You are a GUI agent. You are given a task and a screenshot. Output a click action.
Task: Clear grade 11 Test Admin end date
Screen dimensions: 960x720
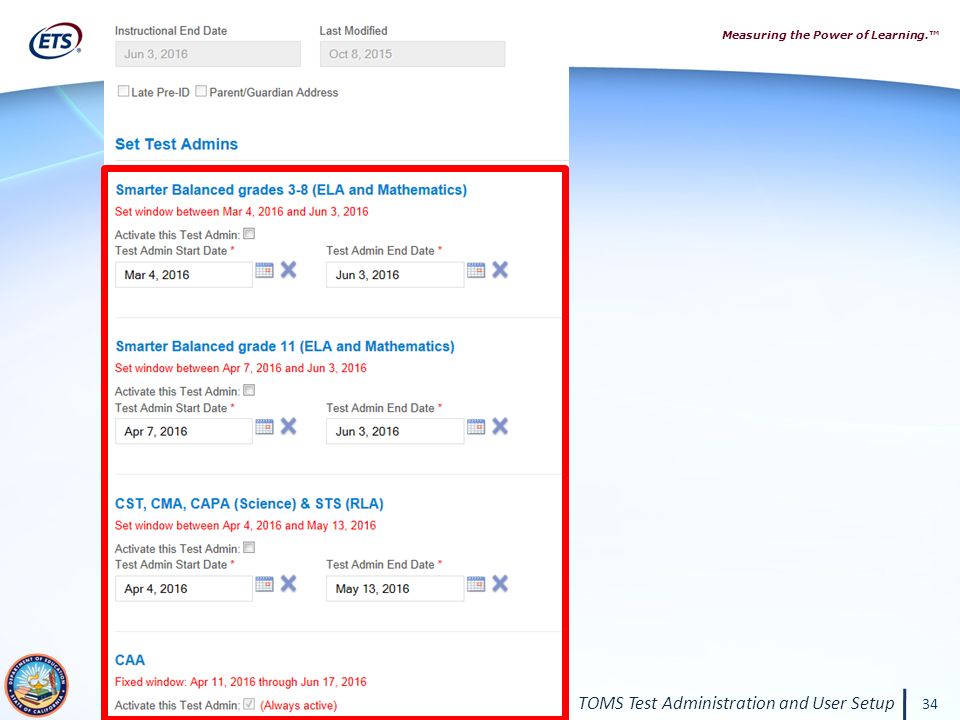tap(500, 427)
